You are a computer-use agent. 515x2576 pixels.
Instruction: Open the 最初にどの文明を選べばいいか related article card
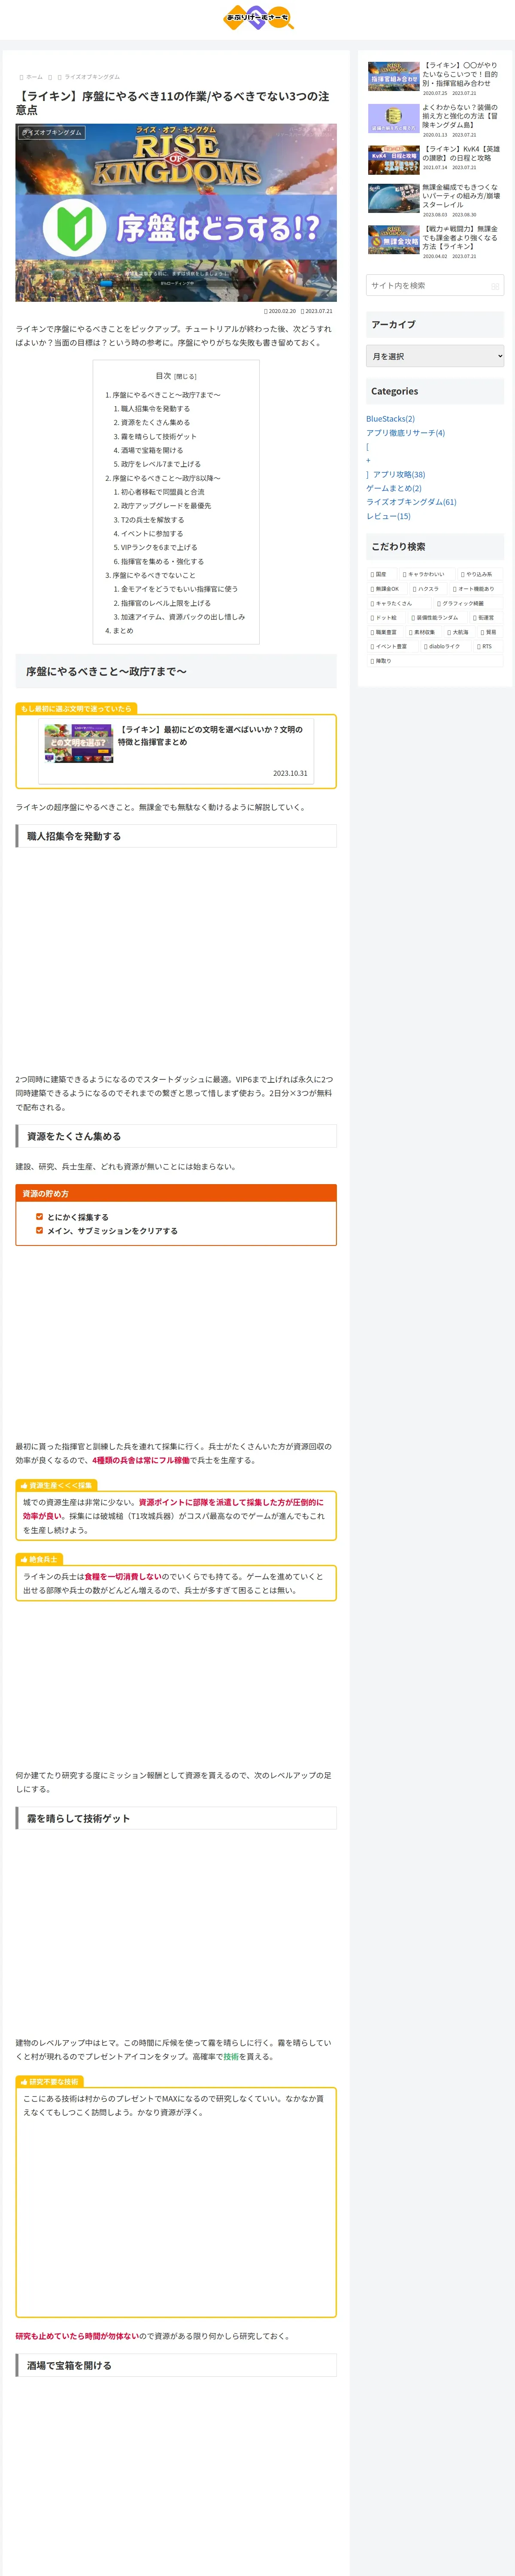pos(176,751)
